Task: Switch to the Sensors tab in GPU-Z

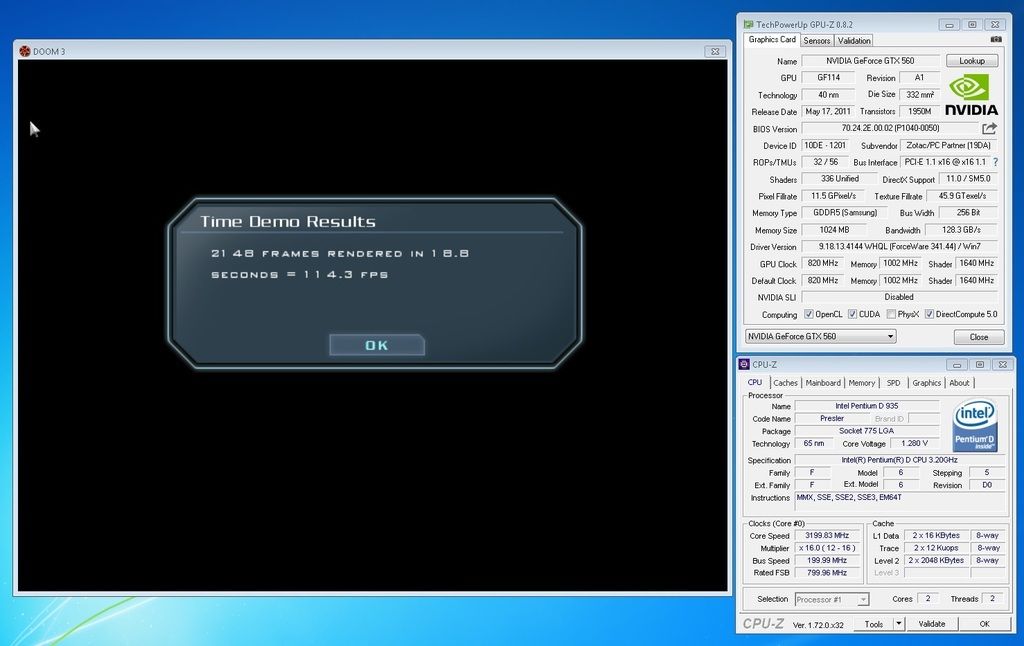Action: click(x=816, y=40)
